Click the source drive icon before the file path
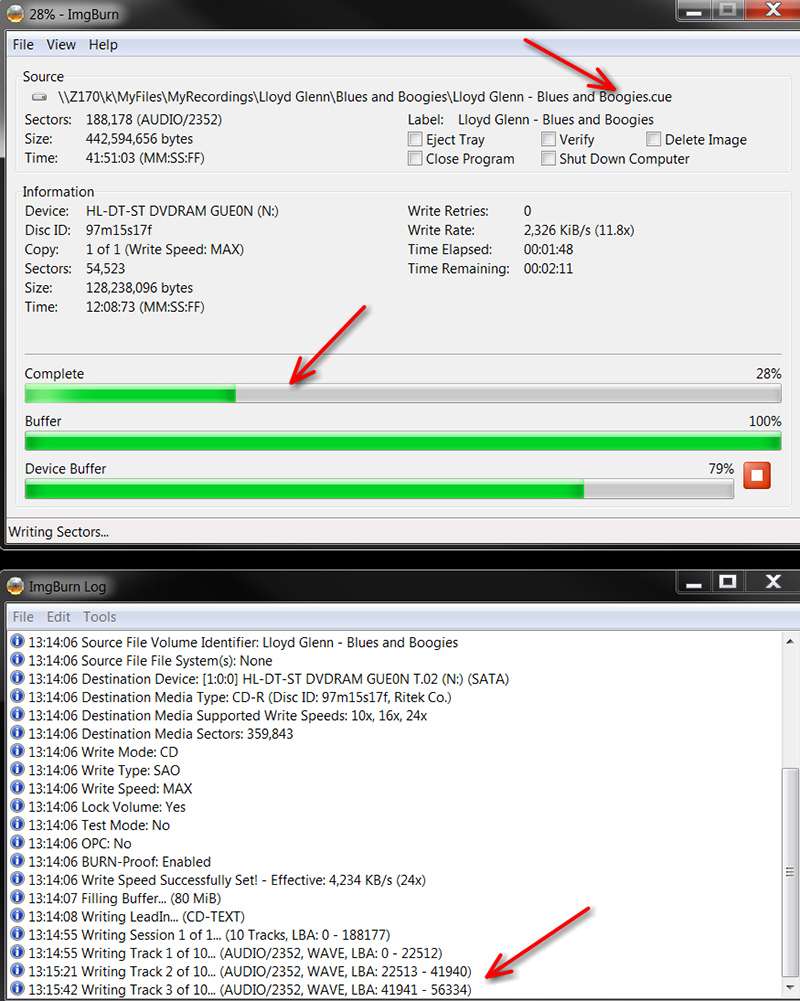This screenshot has height=1001, width=800. click(40, 97)
